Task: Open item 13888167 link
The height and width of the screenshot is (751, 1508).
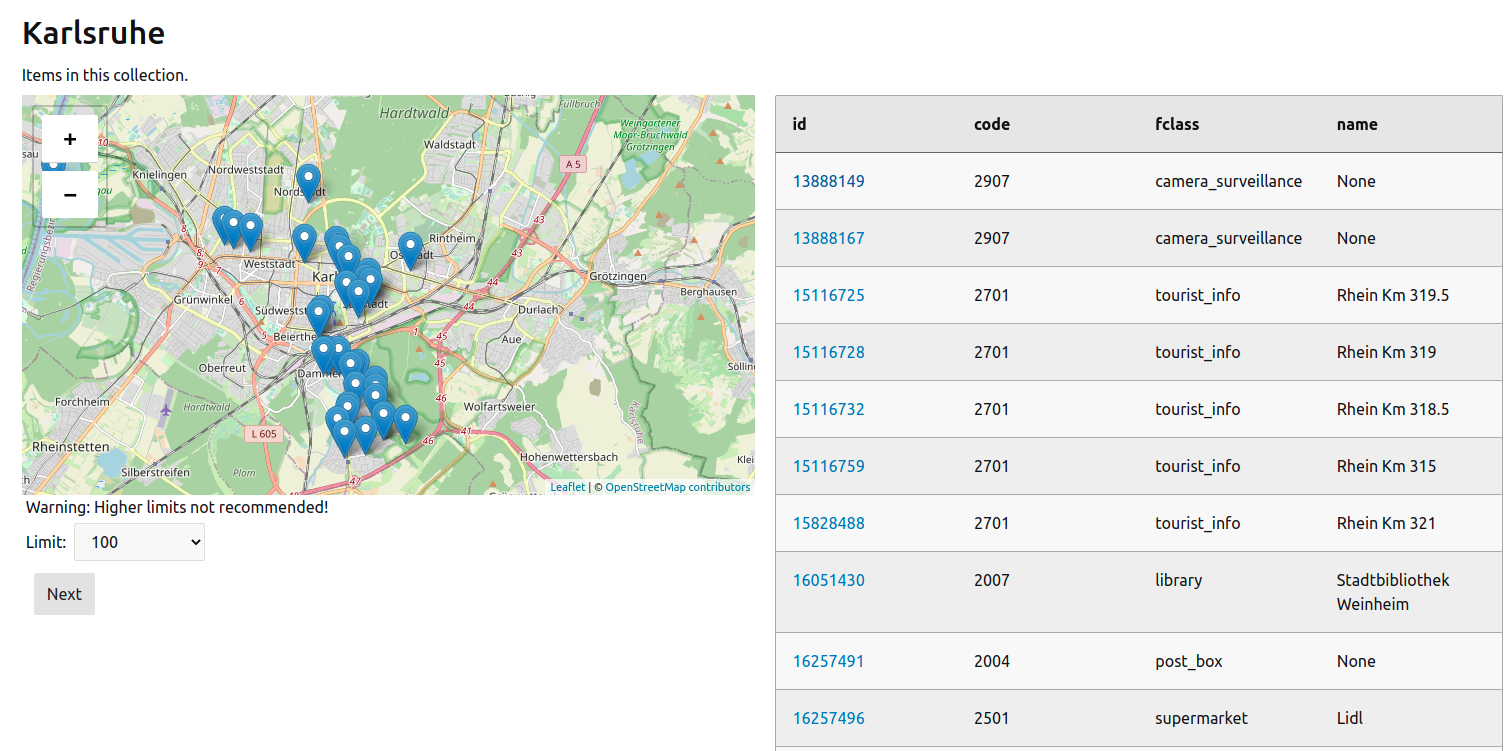Action: click(x=828, y=238)
